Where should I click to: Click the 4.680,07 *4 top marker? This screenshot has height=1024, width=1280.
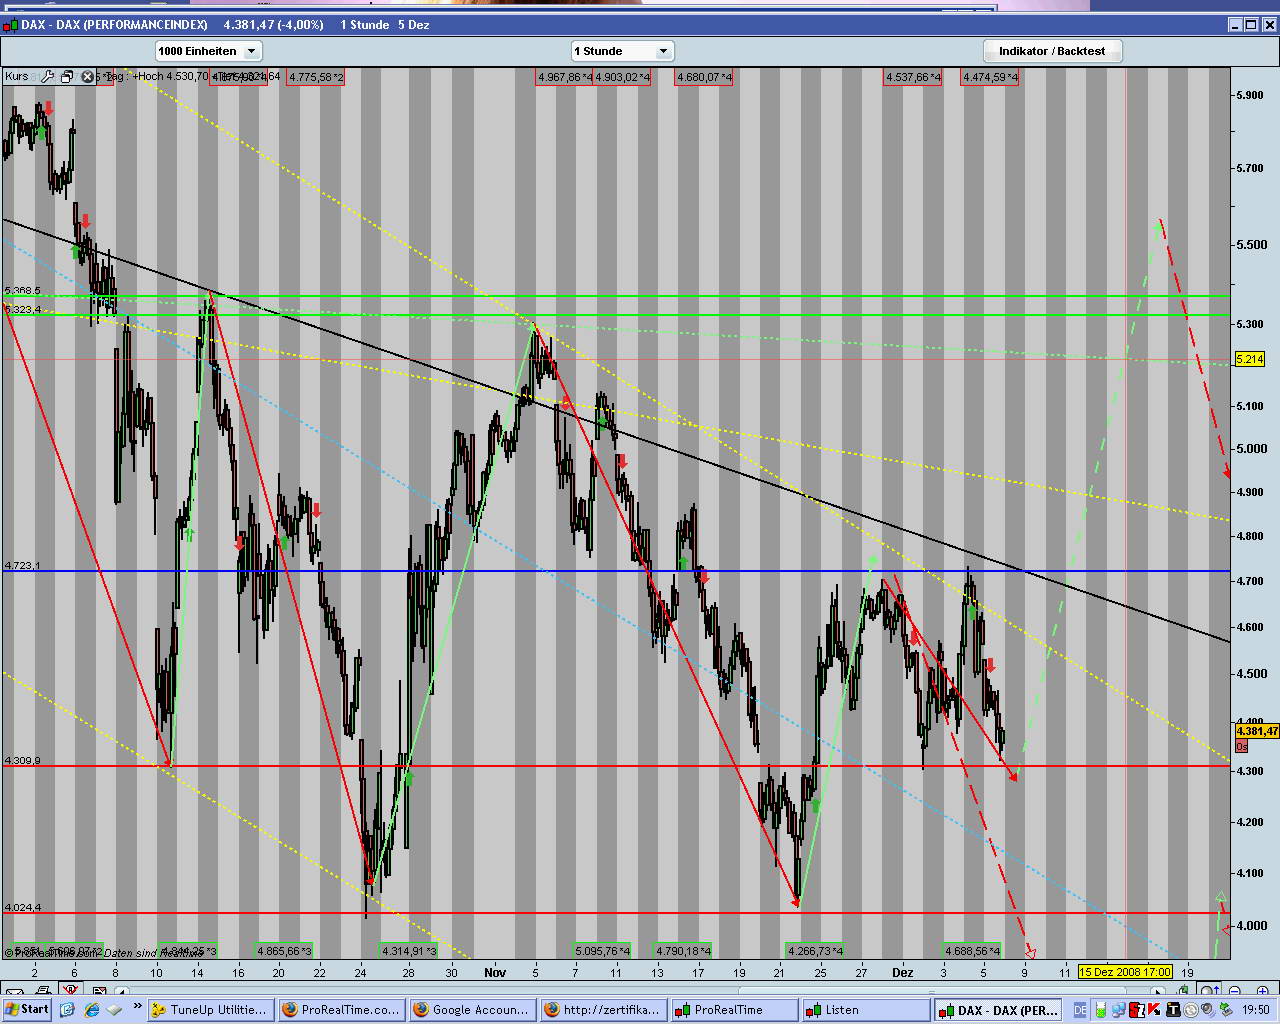coord(704,77)
